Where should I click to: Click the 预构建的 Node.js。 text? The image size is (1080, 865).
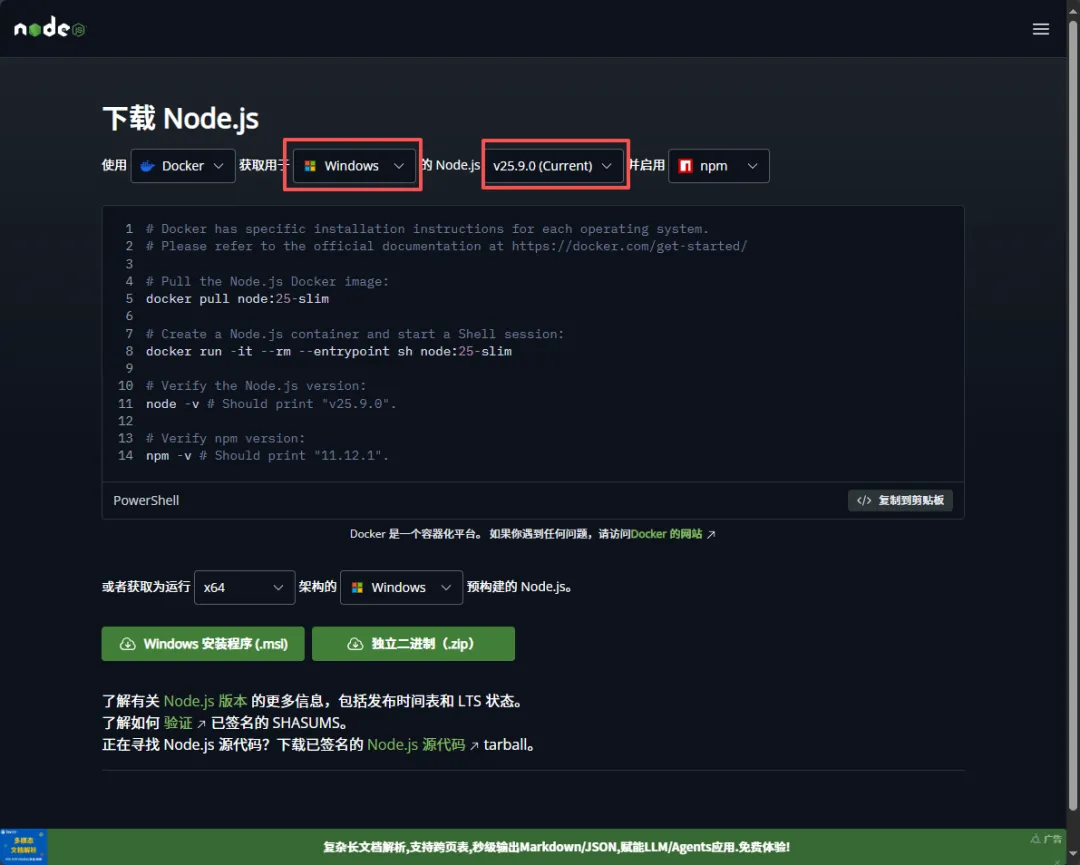(519, 587)
